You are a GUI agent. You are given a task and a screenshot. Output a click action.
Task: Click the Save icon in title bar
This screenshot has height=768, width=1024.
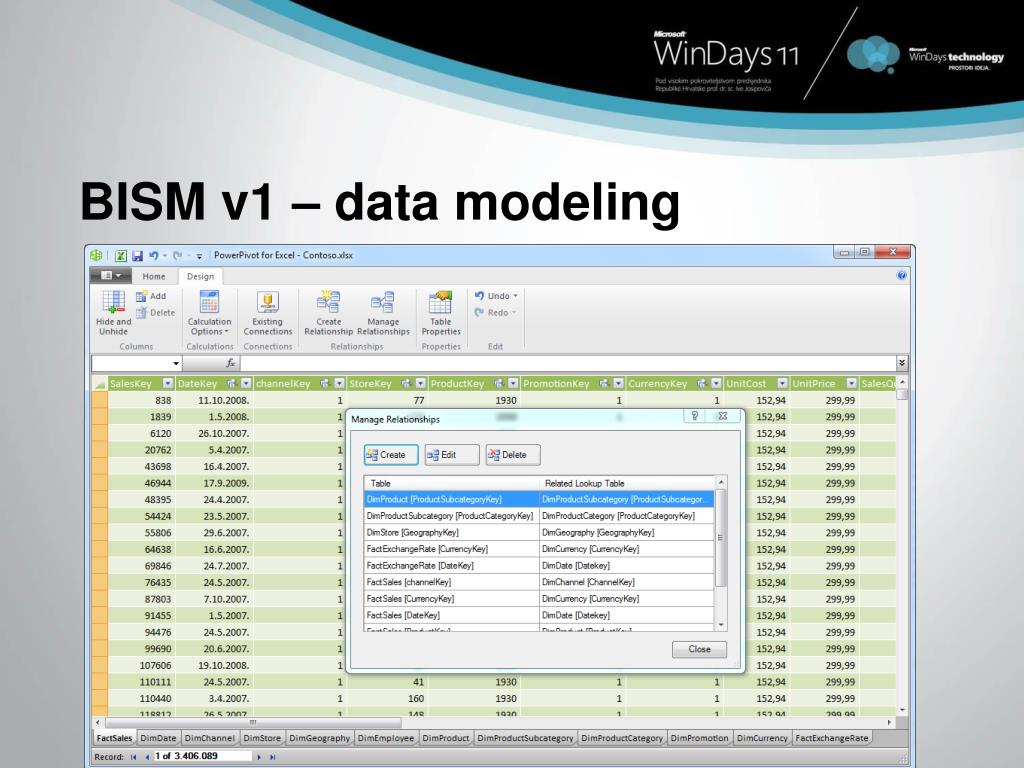pos(137,255)
